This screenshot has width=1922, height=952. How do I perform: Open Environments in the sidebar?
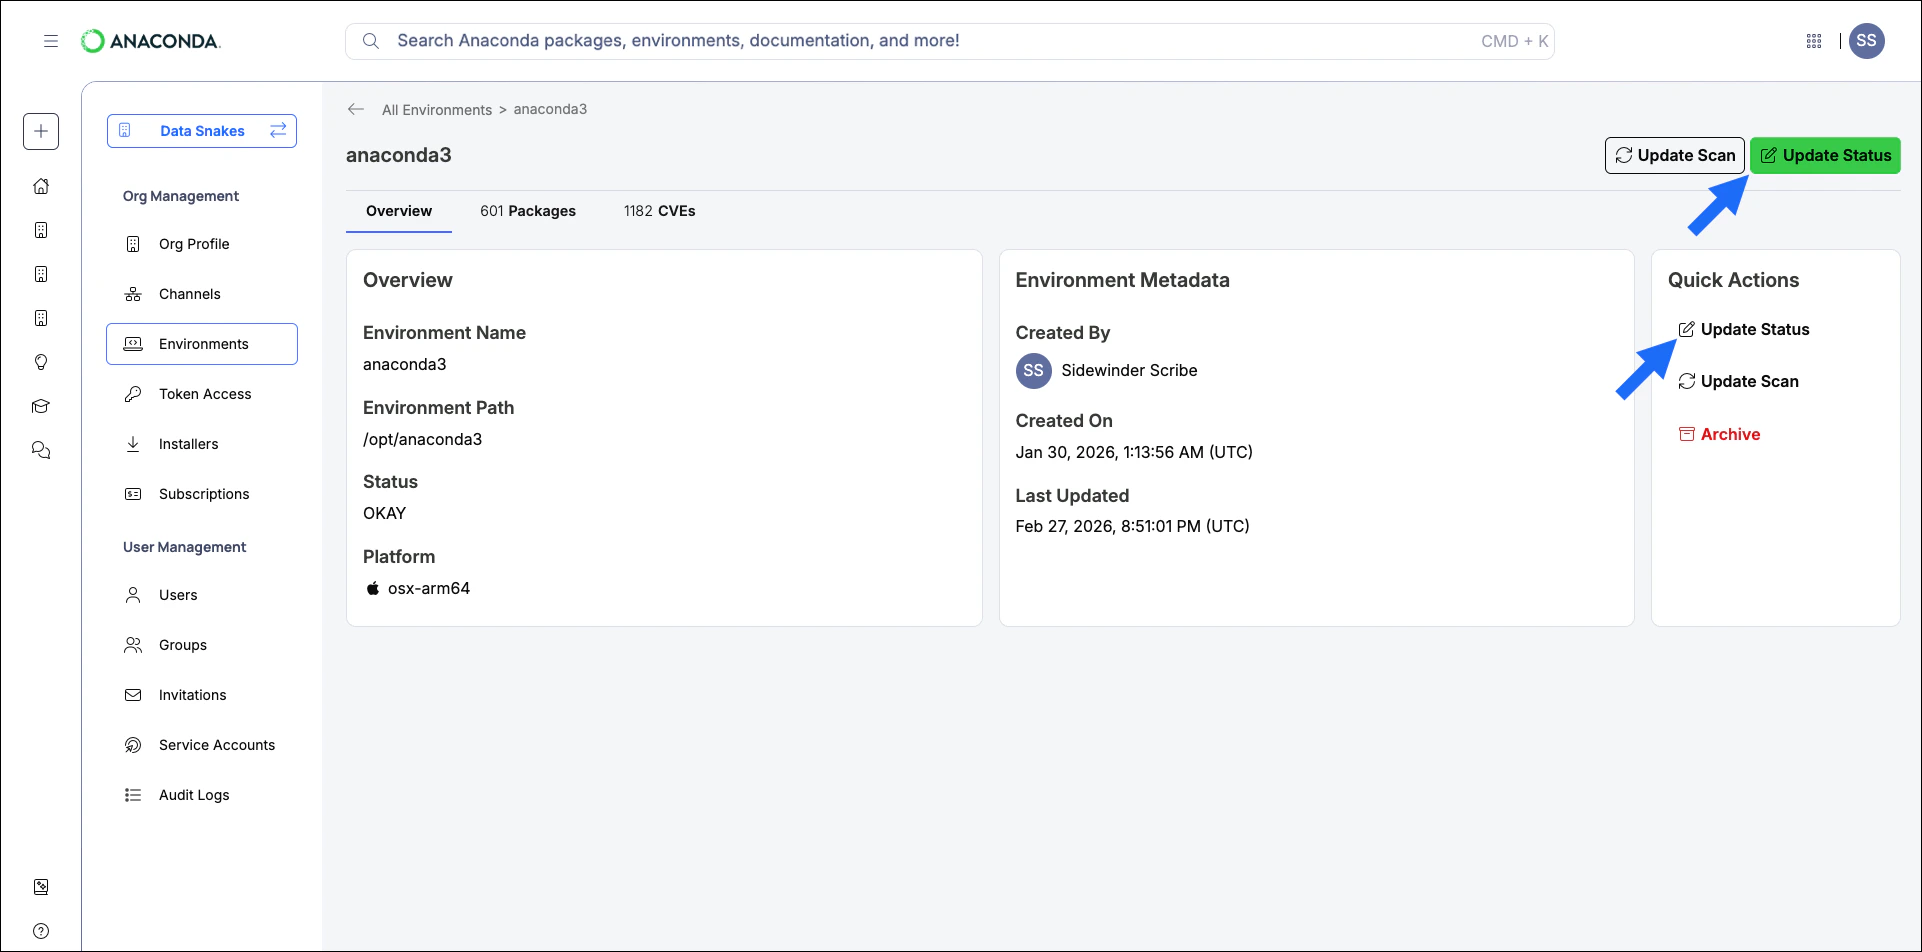coord(202,344)
